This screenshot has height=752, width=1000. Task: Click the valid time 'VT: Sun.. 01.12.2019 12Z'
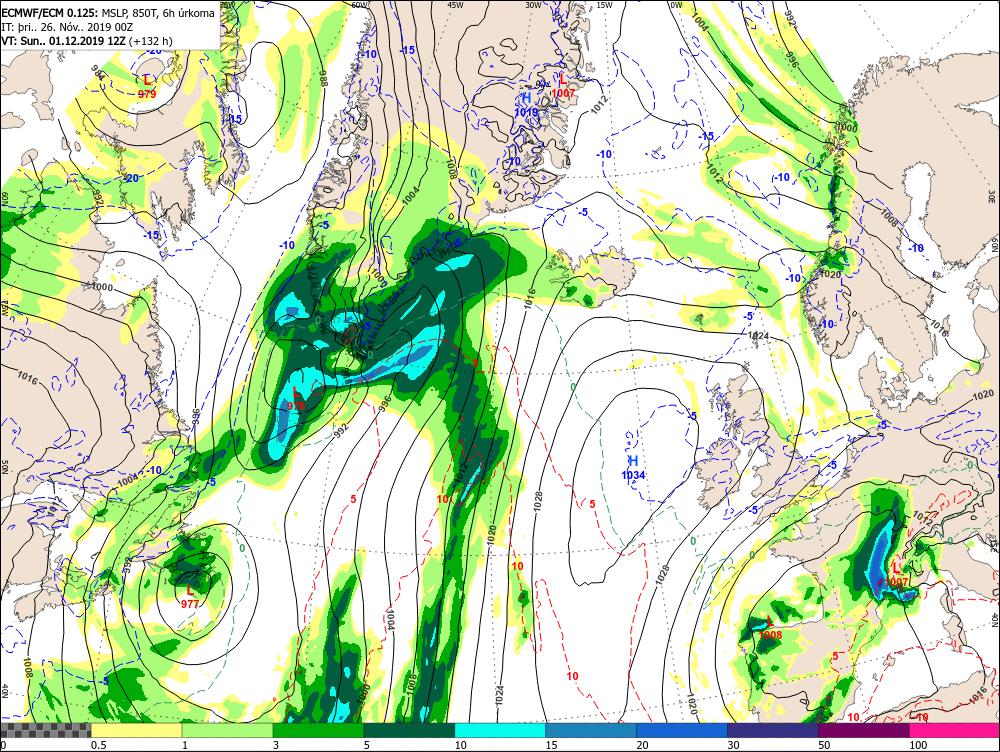coord(64,41)
